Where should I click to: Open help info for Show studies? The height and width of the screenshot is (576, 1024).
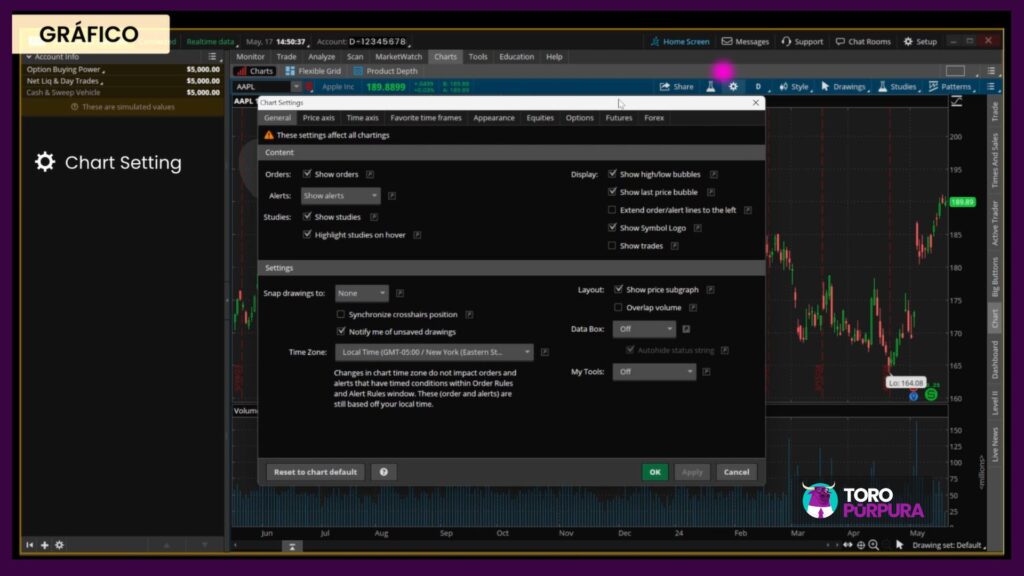coord(374,217)
